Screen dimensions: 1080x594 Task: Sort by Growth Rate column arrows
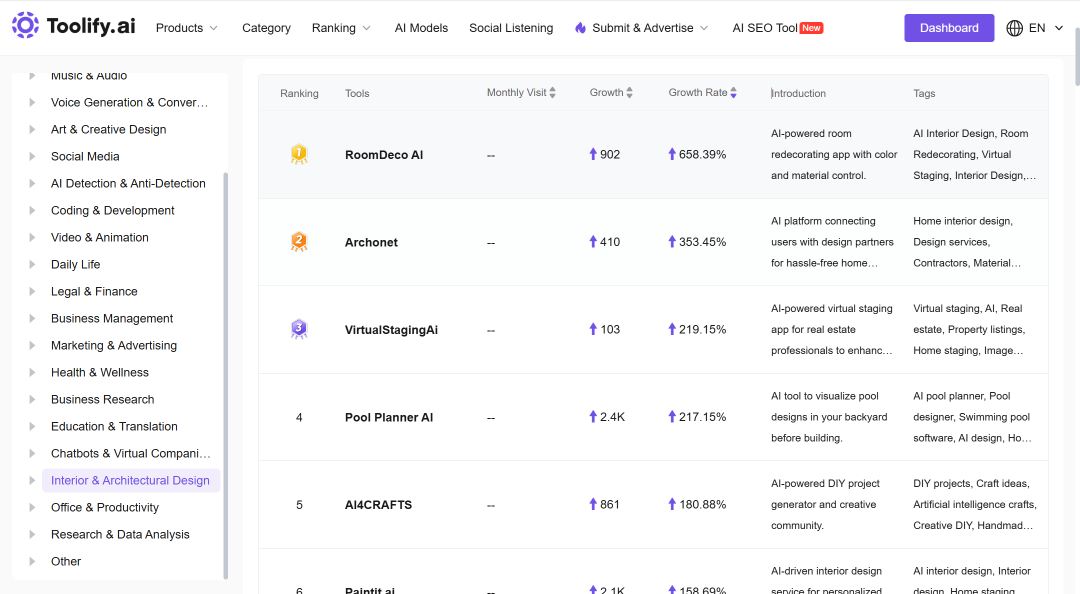(734, 92)
